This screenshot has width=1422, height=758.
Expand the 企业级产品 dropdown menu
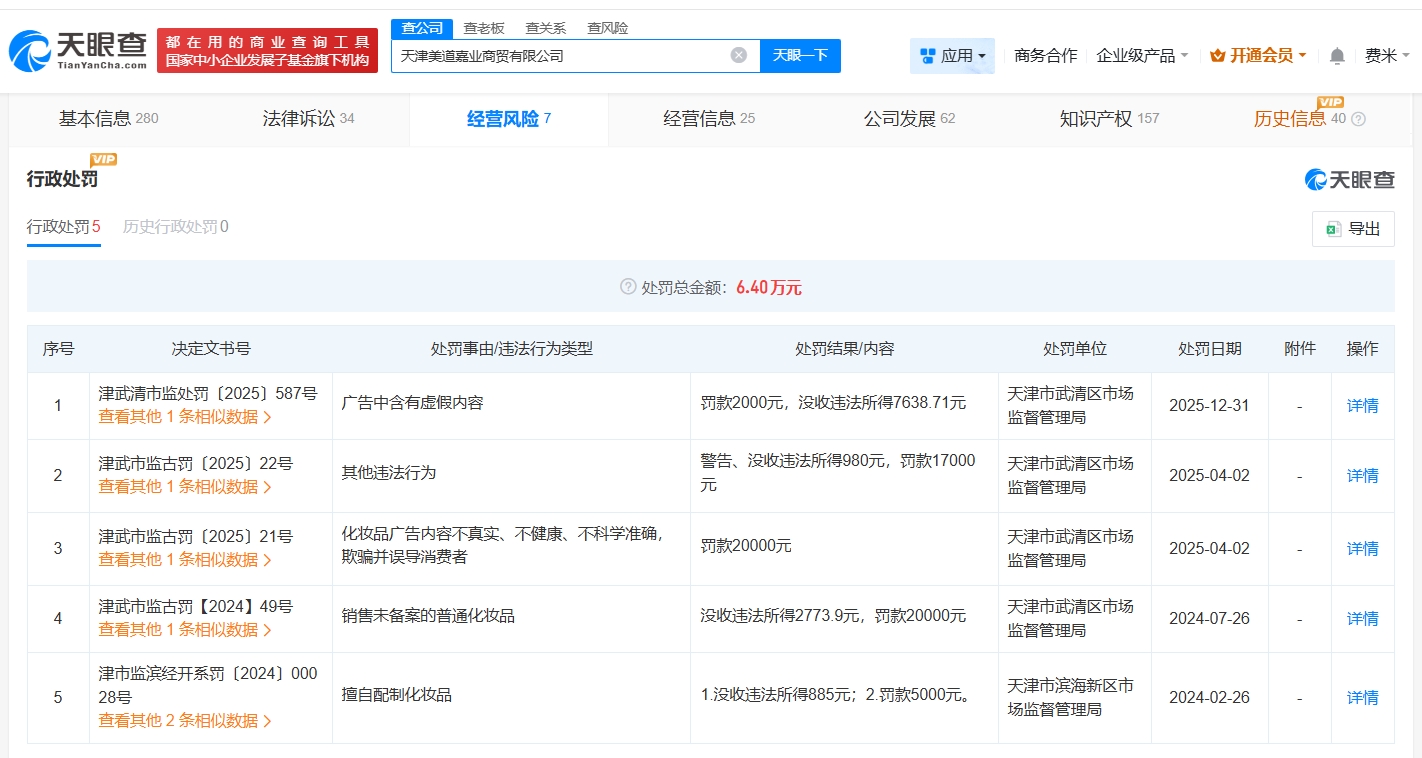pos(1142,56)
